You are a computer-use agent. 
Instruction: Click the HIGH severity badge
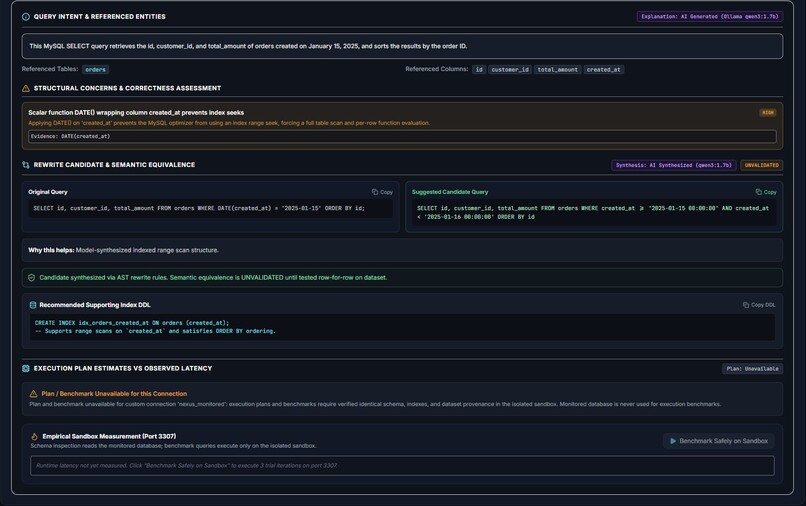coord(767,113)
